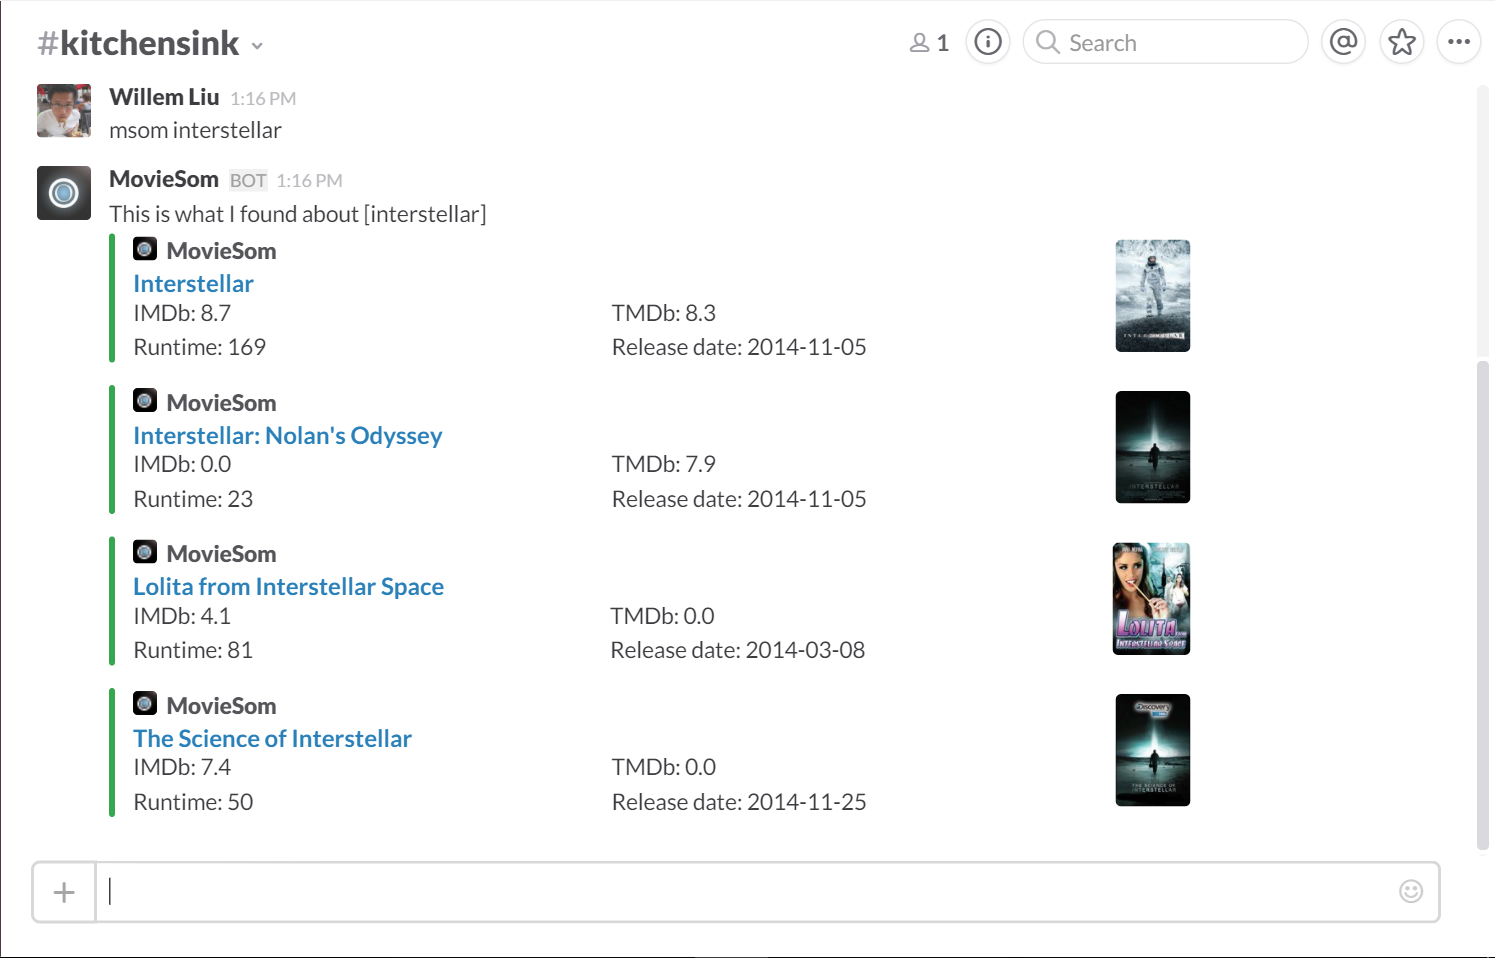Click the Willem Liu username
This screenshot has width=1495, height=958.
(x=164, y=97)
